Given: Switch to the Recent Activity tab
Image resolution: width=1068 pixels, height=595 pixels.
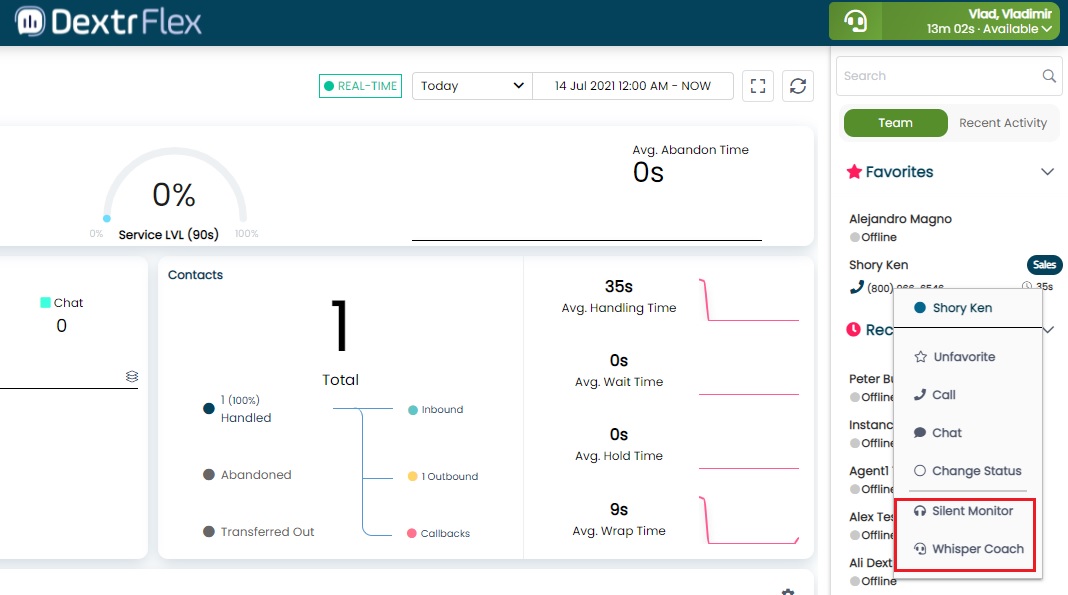Looking at the screenshot, I should pyautogui.click(x=1003, y=123).
